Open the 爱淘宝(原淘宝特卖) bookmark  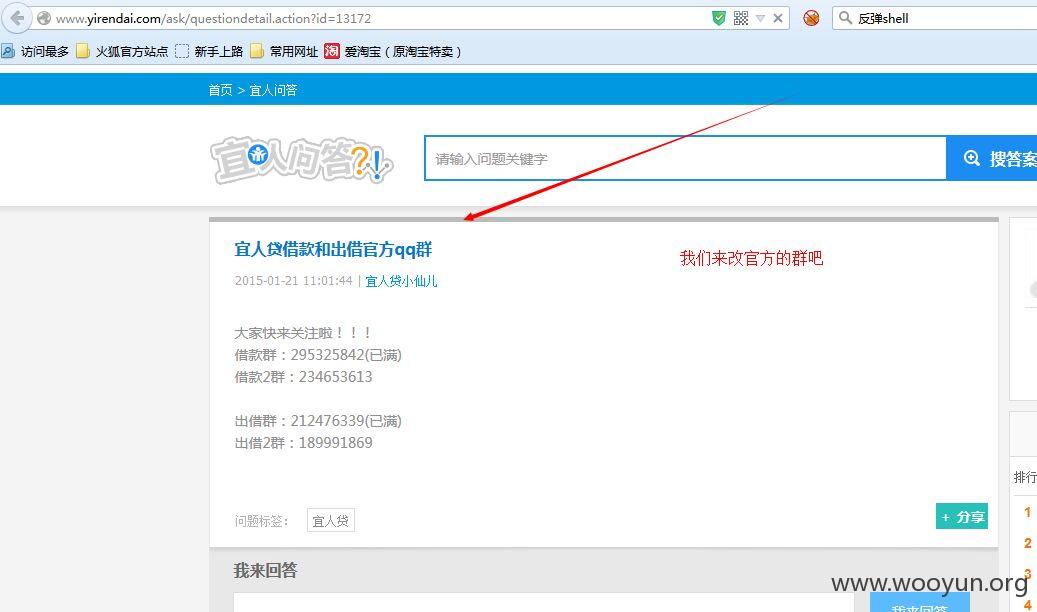point(393,52)
